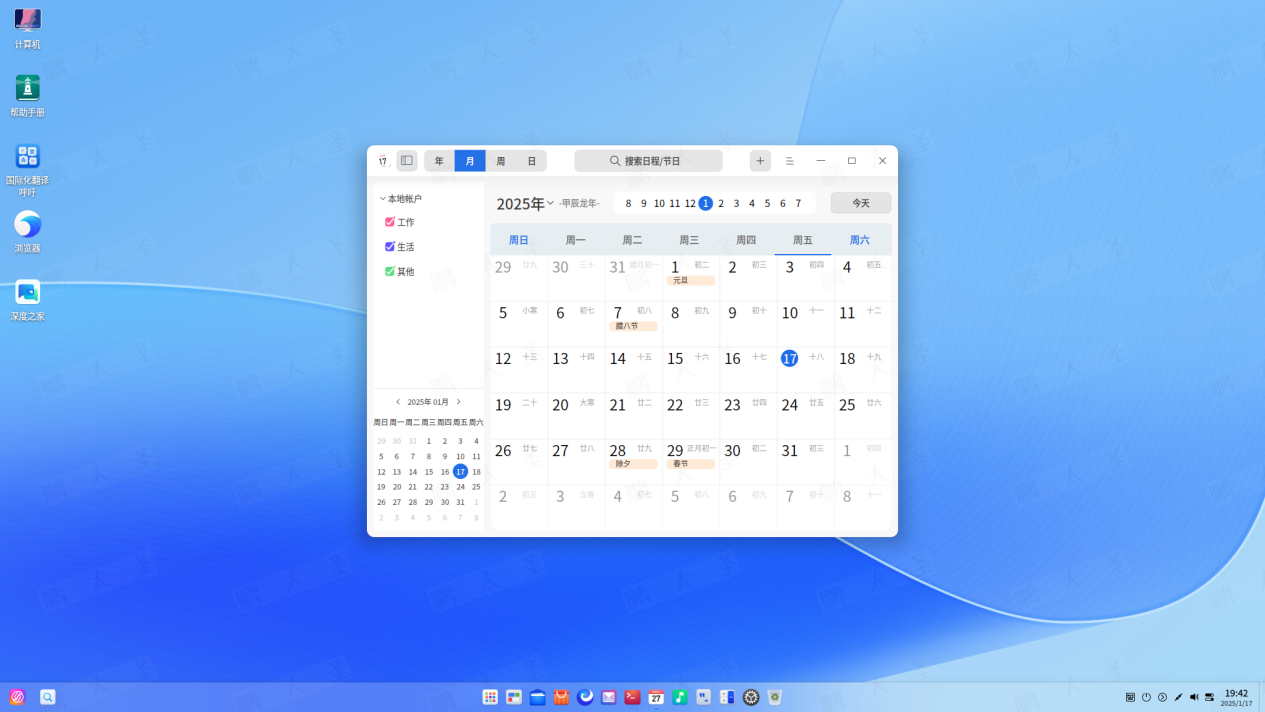Click the 春节 festival label
1265x712 pixels.
(x=690, y=464)
